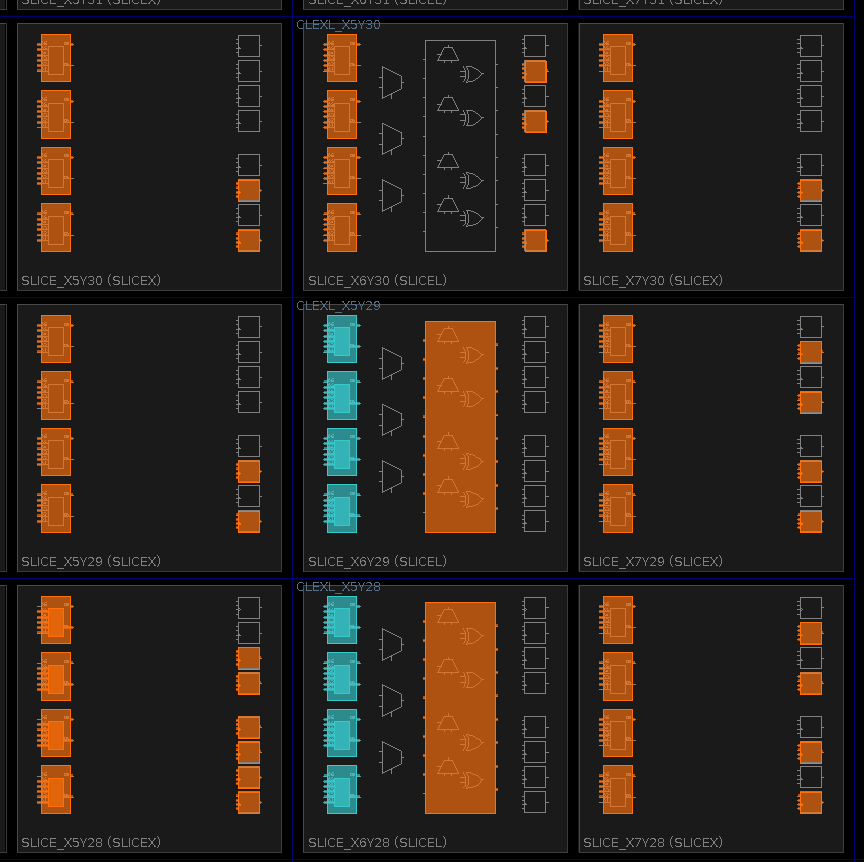This screenshot has width=864, height=862.
Task: Select the bottom orange LUT in SLICE_X7Y28
Action: pos(618,789)
